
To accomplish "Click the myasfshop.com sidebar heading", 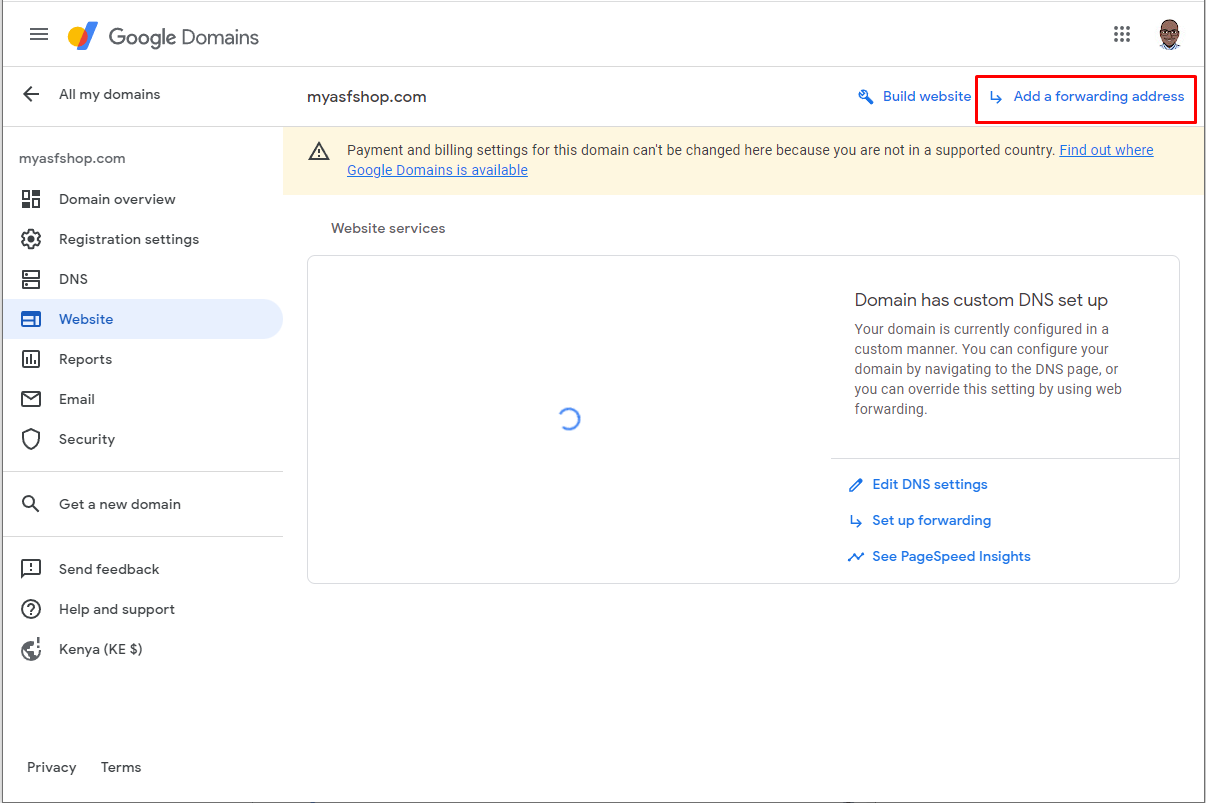I will coord(72,158).
